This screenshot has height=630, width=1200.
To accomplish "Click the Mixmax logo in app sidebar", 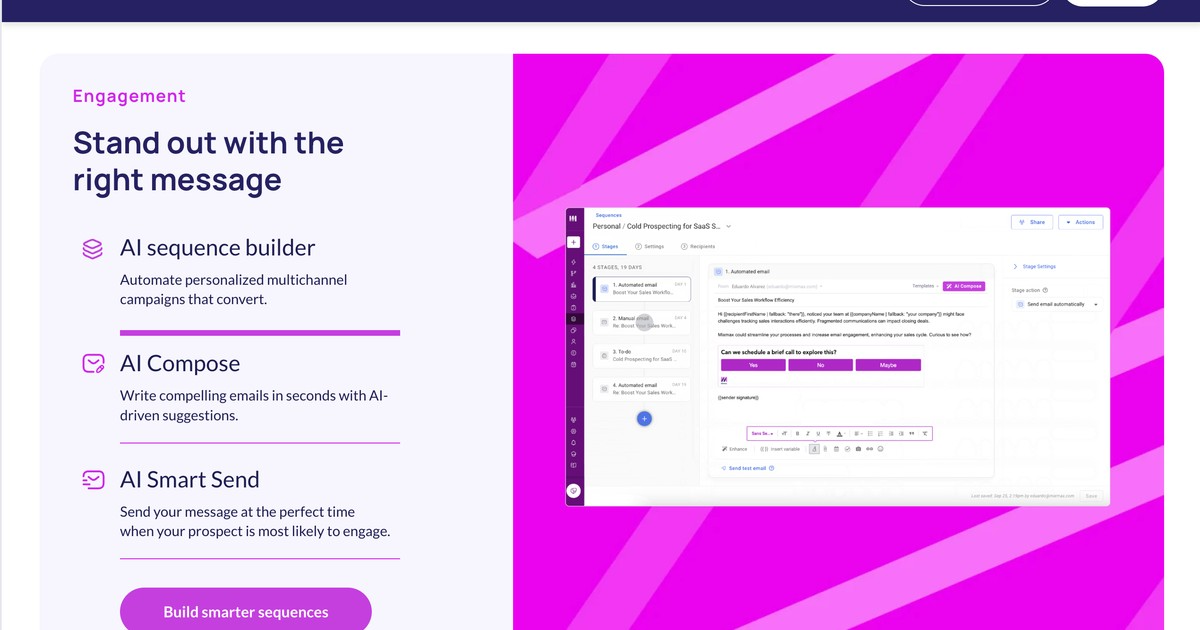I will pyautogui.click(x=573, y=219).
